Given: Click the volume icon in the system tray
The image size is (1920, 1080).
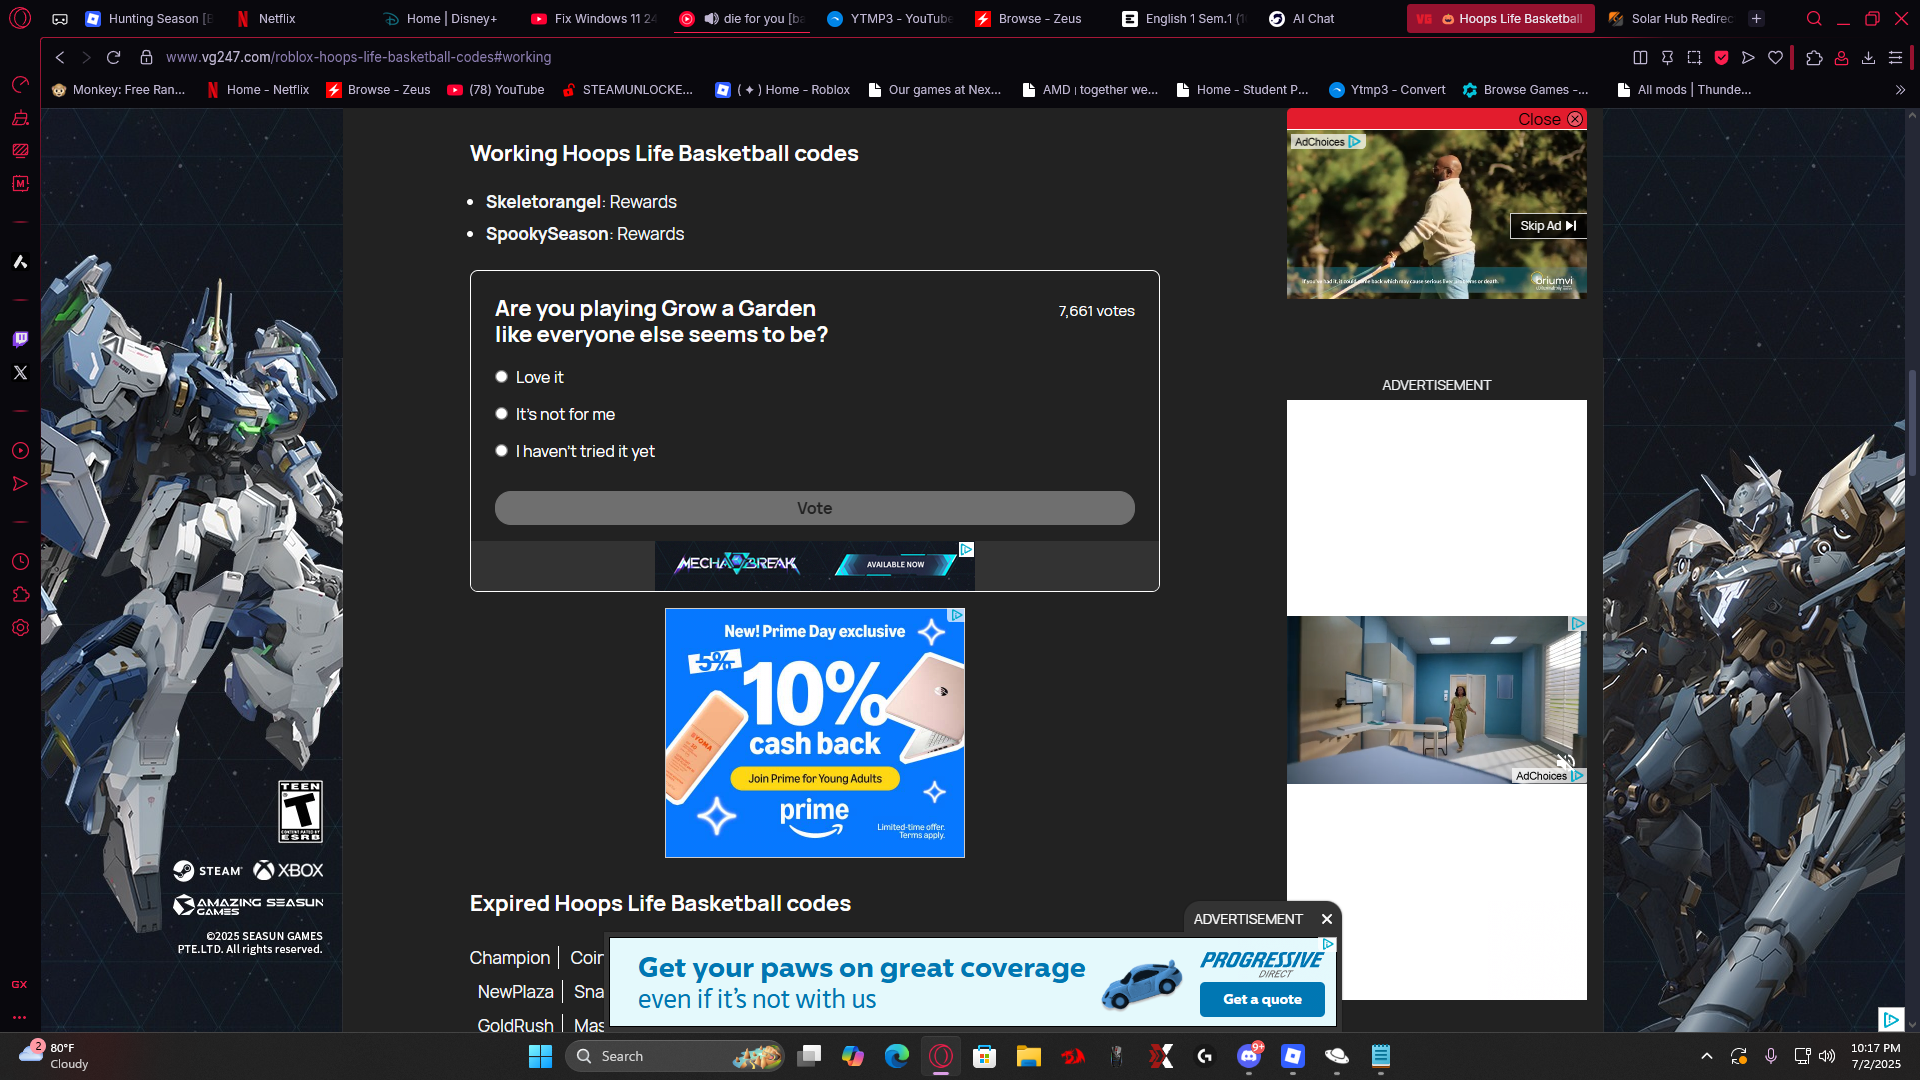Looking at the screenshot, I should 1827,1056.
